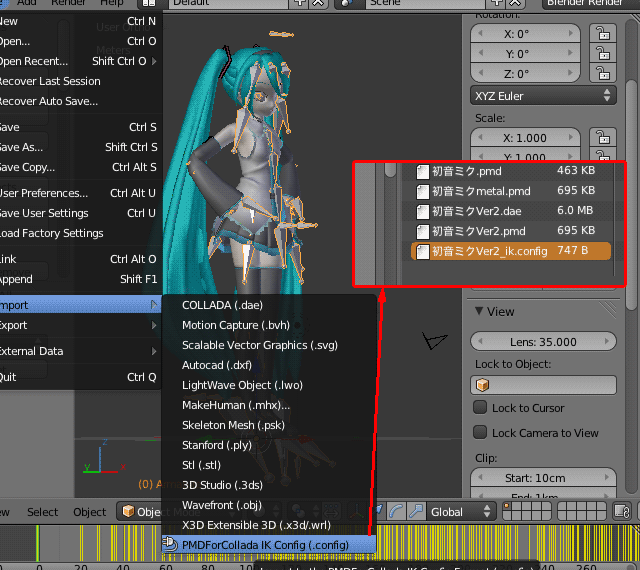Select the file 初音ミクmetal.pmd
This screenshot has width=640, height=570.
coord(511,191)
